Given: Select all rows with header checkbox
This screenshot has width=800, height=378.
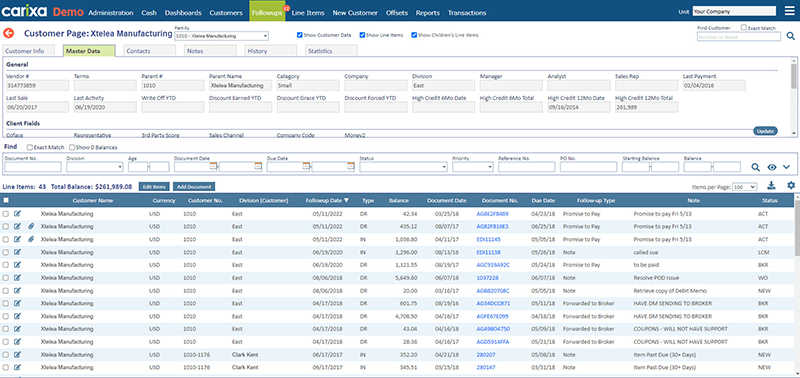Looking at the screenshot, I should [x=6, y=200].
